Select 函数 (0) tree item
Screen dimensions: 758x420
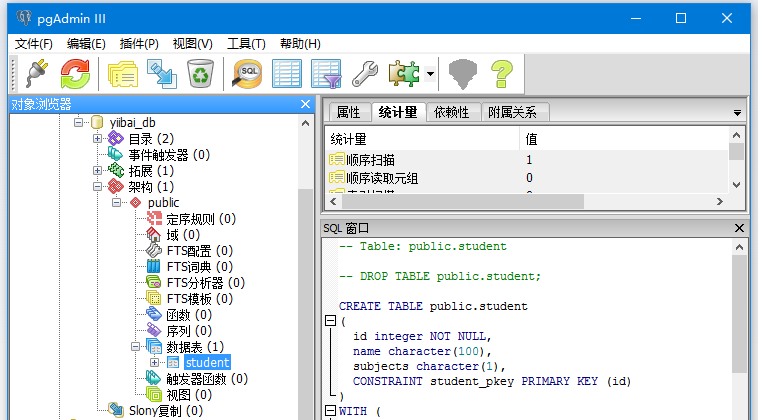tap(189, 315)
